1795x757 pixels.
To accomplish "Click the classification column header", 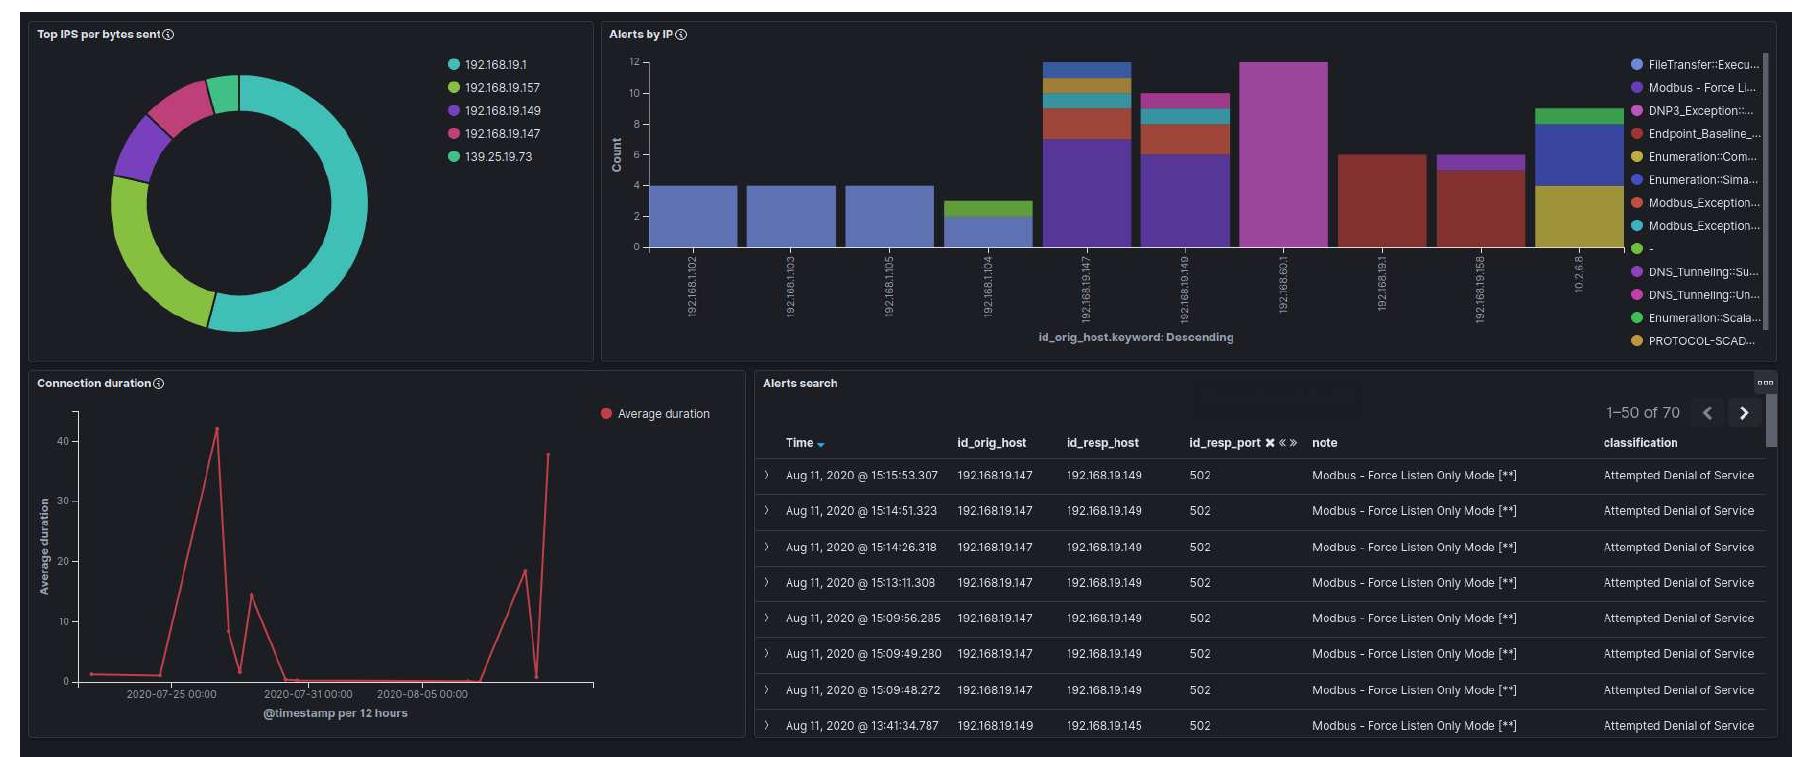I will click(1640, 443).
